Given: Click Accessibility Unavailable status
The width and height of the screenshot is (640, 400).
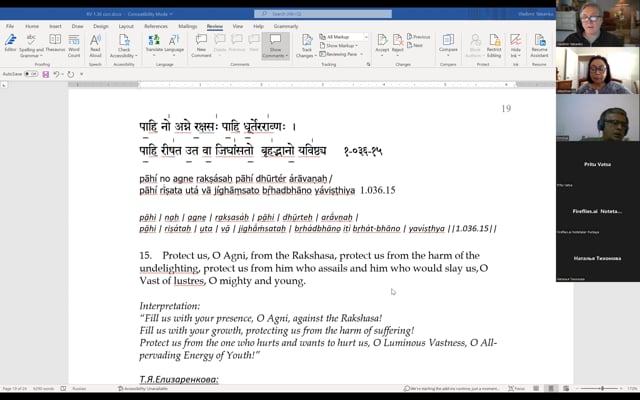Looking at the screenshot, I should 143,389.
